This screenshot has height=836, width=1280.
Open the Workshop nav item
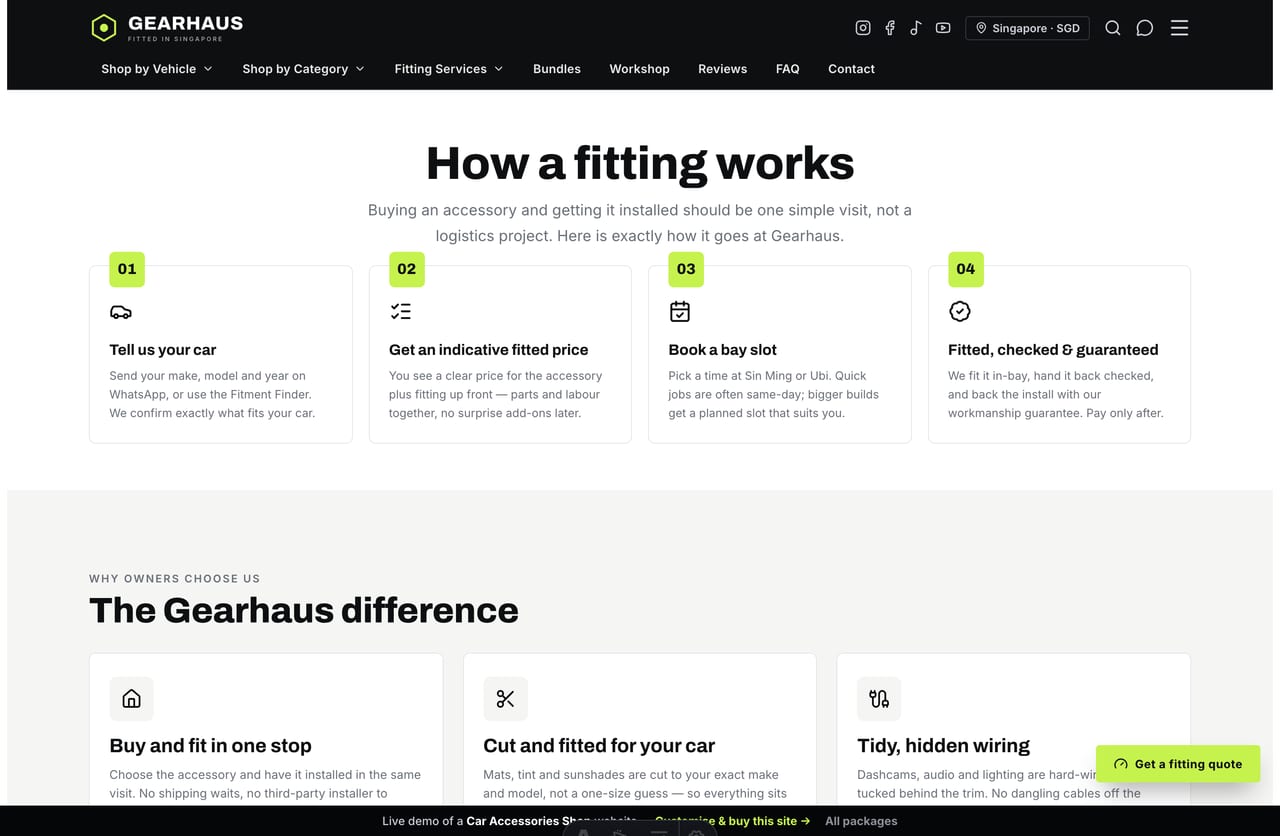click(639, 69)
